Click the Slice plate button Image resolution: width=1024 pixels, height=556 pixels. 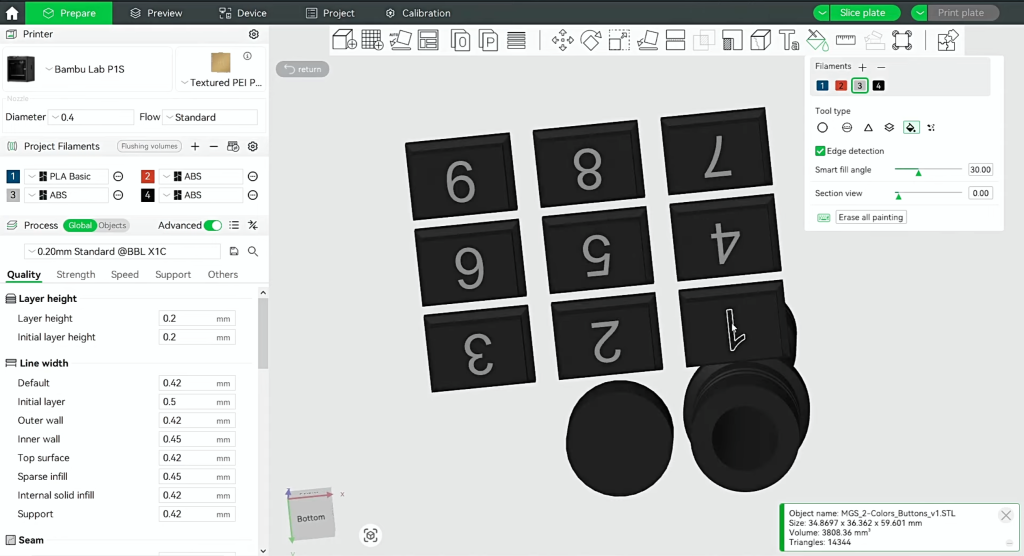[863, 13]
